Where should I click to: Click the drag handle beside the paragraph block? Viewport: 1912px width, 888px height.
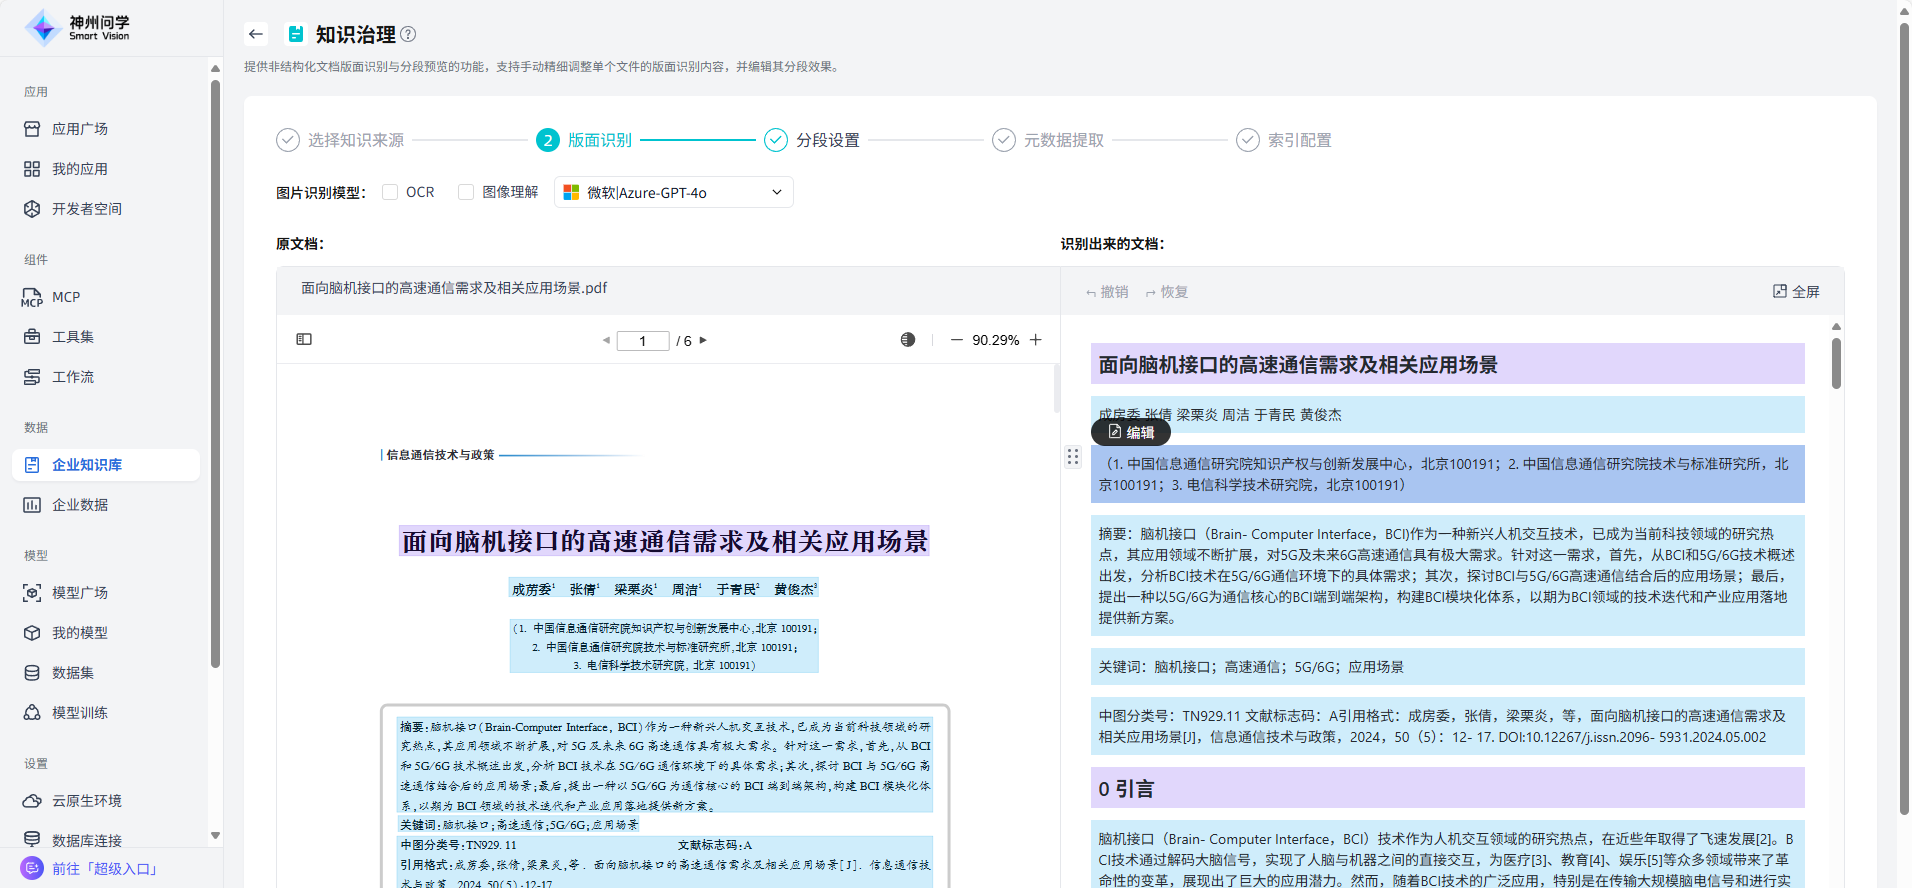click(1073, 457)
